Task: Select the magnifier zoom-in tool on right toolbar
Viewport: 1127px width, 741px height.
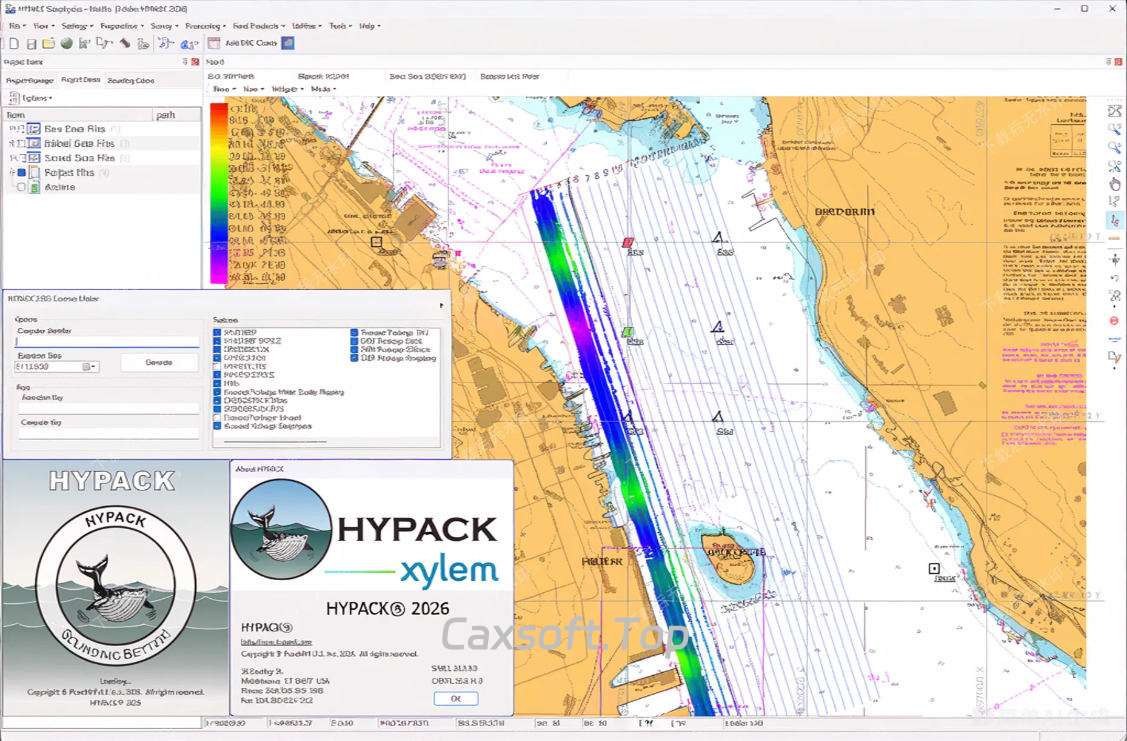Action: [x=1114, y=129]
